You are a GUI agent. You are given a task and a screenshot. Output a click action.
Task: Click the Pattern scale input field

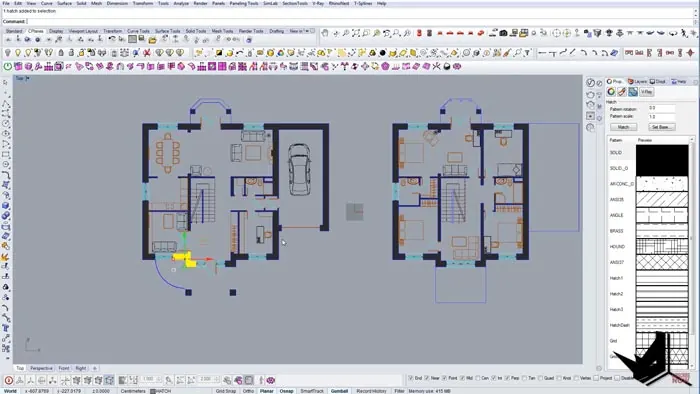661,116
